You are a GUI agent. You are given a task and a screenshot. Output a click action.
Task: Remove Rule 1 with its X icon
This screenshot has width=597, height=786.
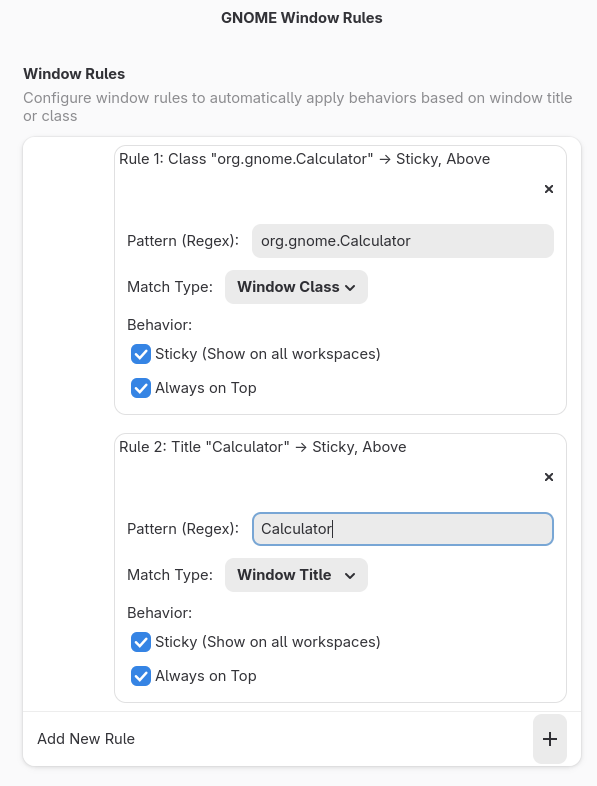[549, 189]
